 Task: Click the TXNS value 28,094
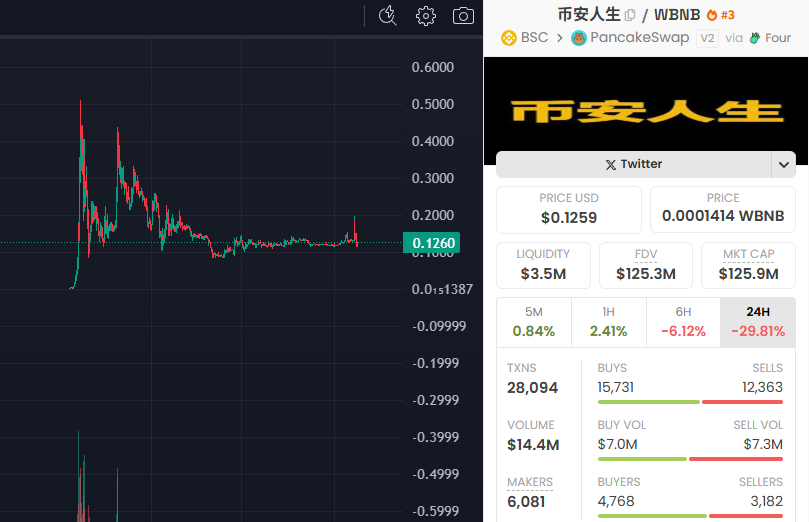point(532,388)
